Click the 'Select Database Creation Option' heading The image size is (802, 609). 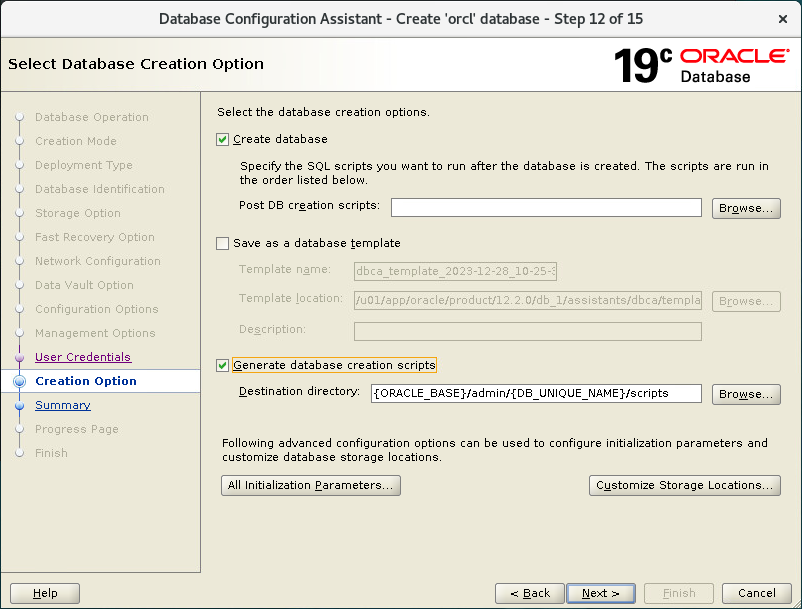click(x=136, y=64)
